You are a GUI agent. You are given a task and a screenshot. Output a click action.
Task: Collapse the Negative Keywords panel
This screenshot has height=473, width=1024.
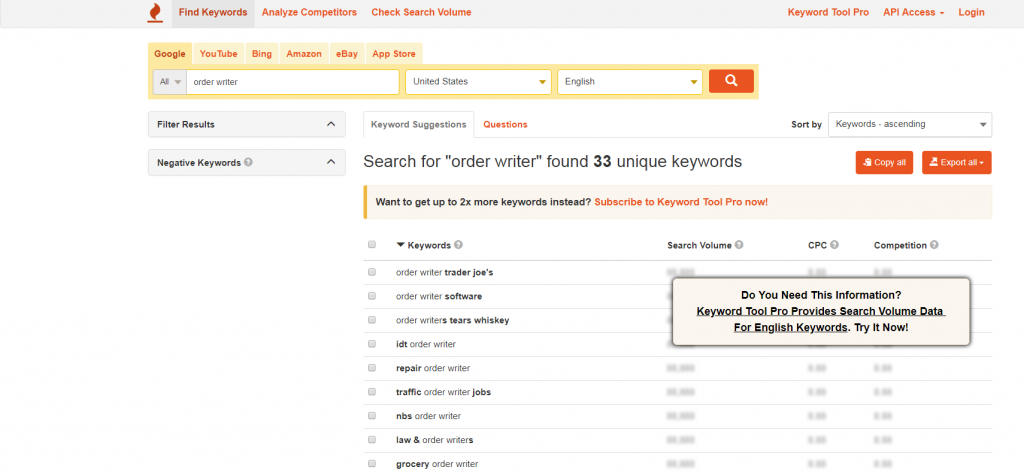247,163
